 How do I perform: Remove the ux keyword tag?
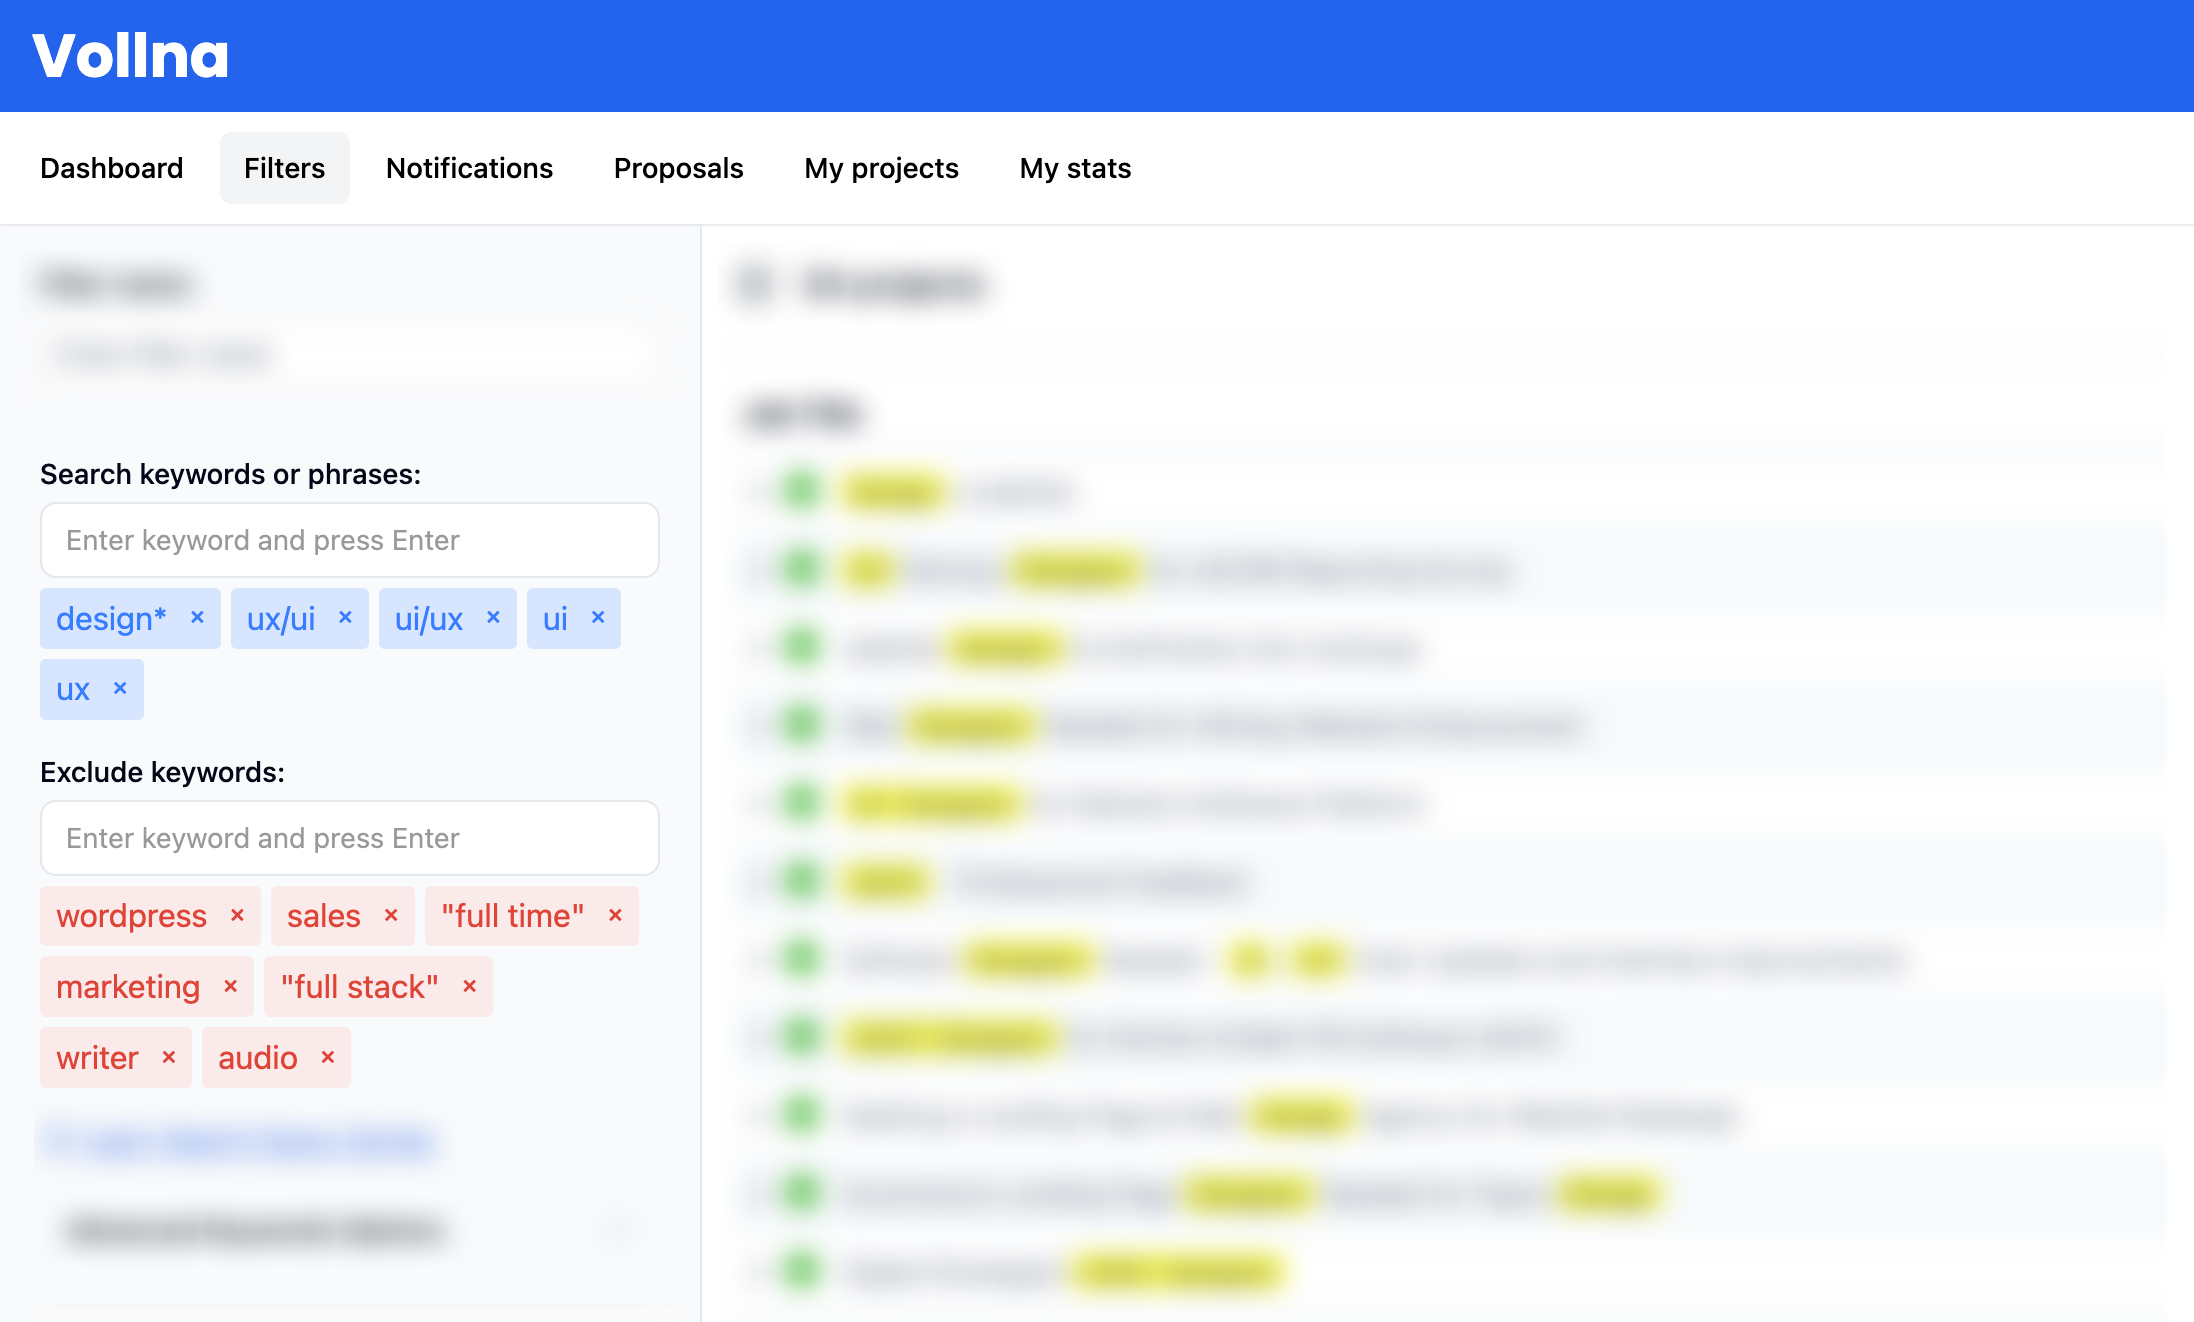click(120, 688)
